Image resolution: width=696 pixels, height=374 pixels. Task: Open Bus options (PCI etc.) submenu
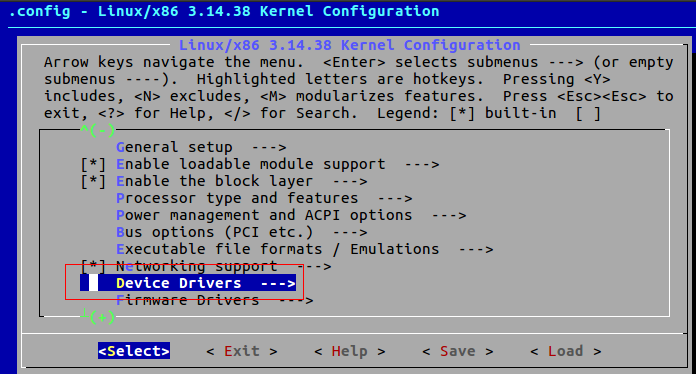(x=241, y=232)
